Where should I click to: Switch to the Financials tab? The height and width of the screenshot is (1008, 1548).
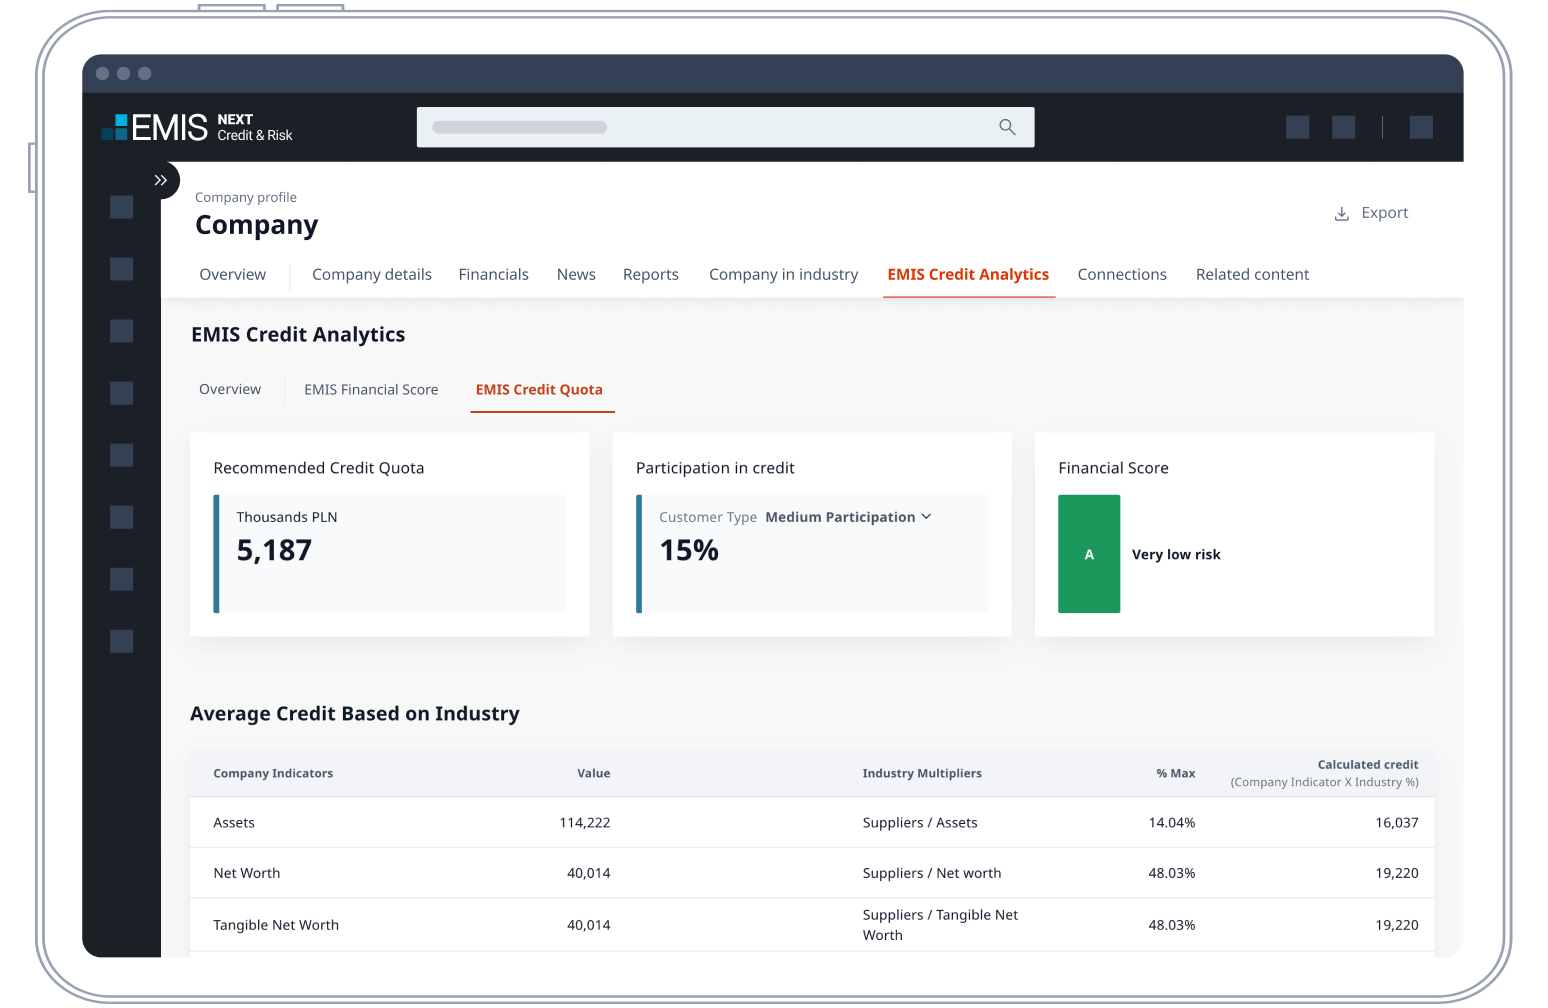493,275
